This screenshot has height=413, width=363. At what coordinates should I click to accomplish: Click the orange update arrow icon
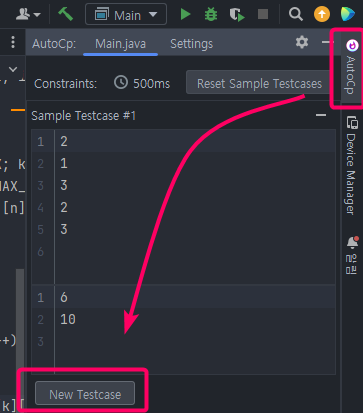(x=322, y=14)
